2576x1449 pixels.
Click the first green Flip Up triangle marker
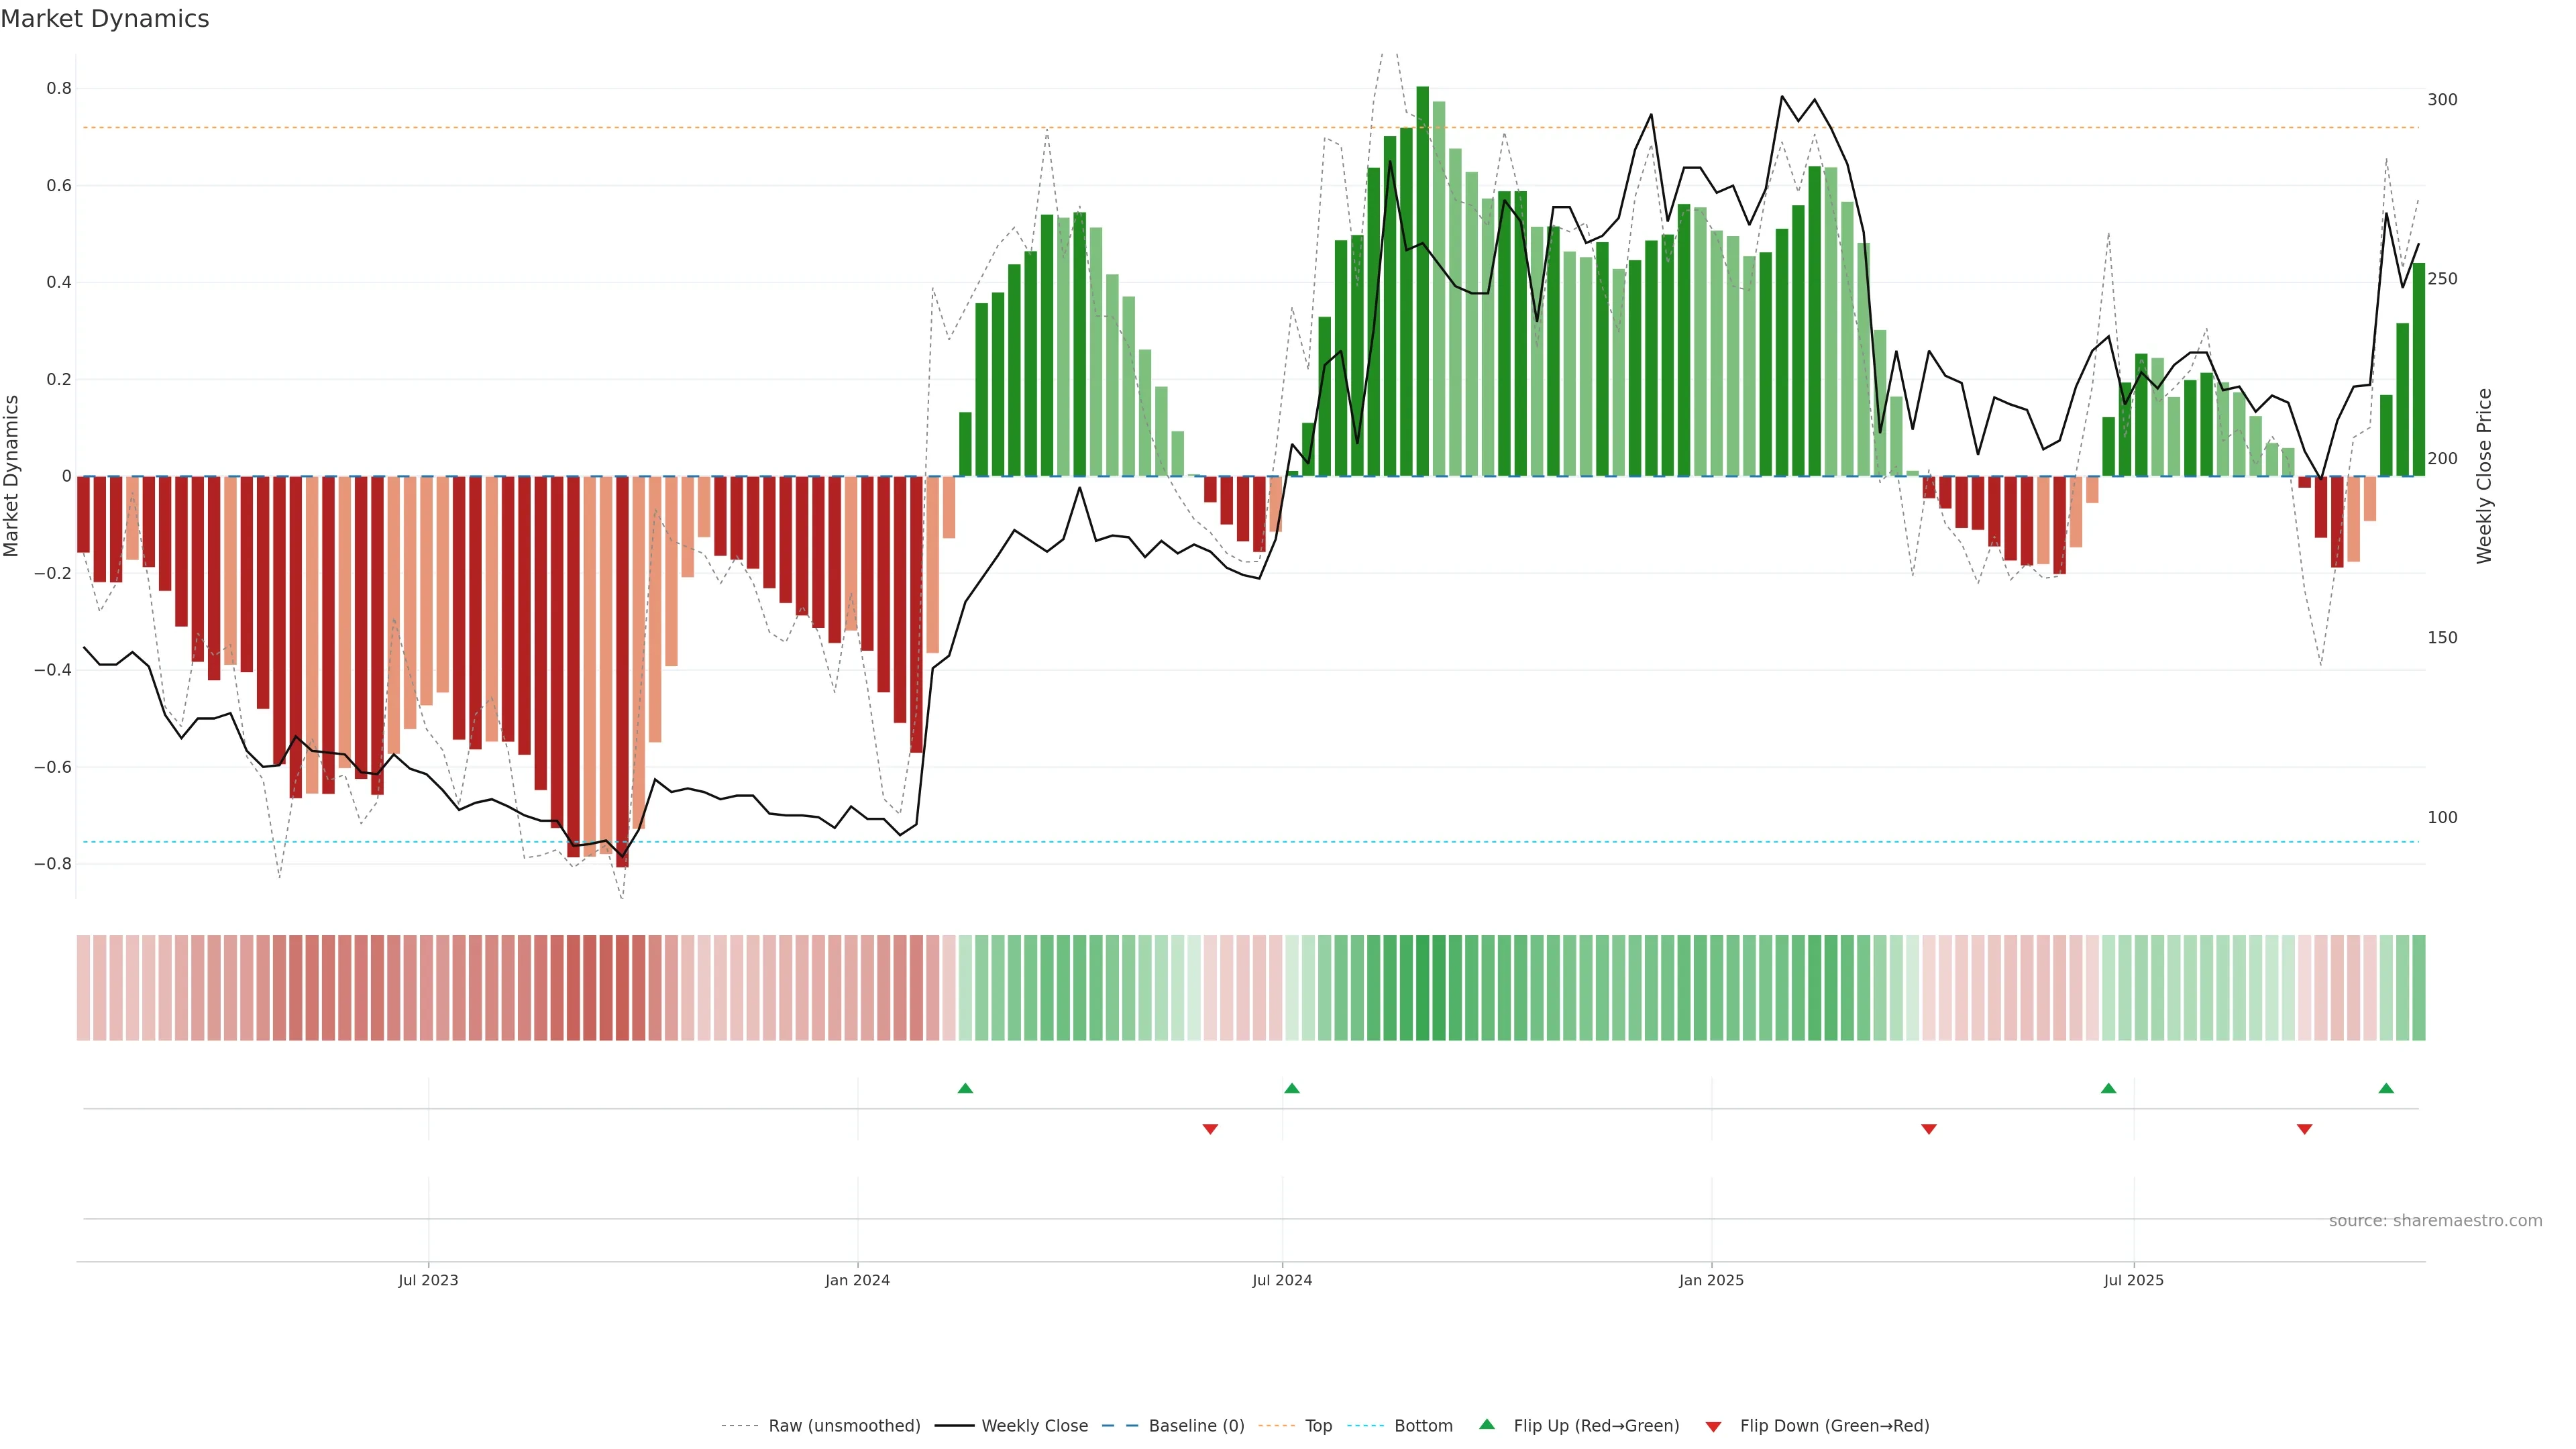[x=965, y=1088]
